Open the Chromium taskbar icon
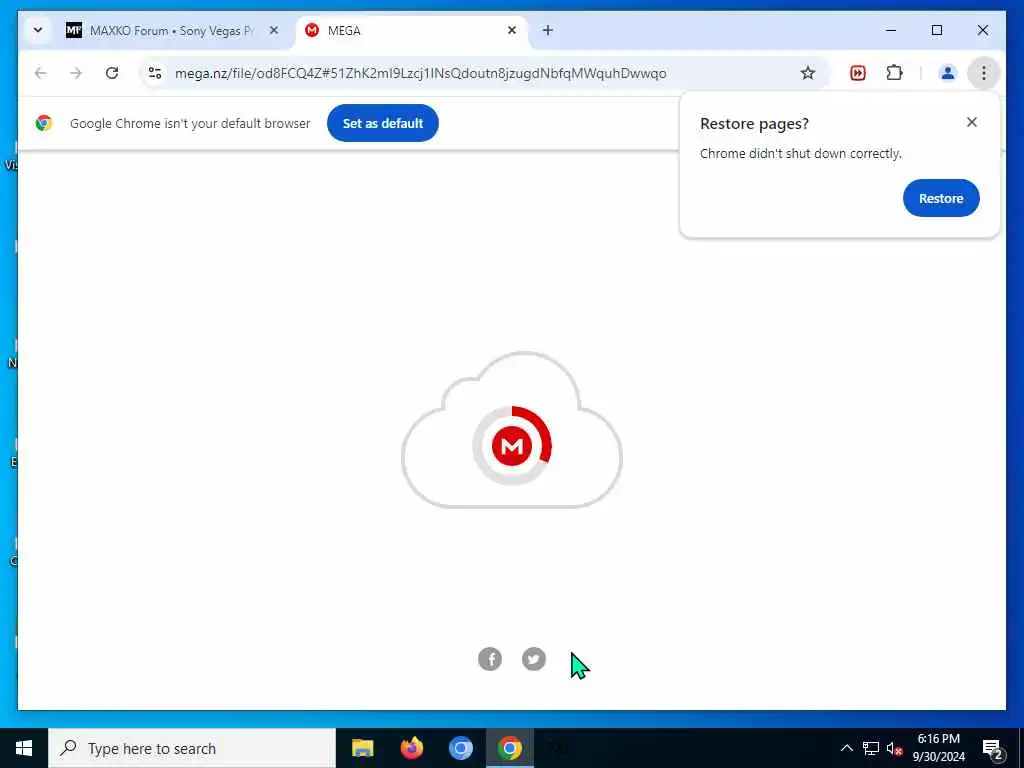The width and height of the screenshot is (1024, 768). (x=460, y=748)
